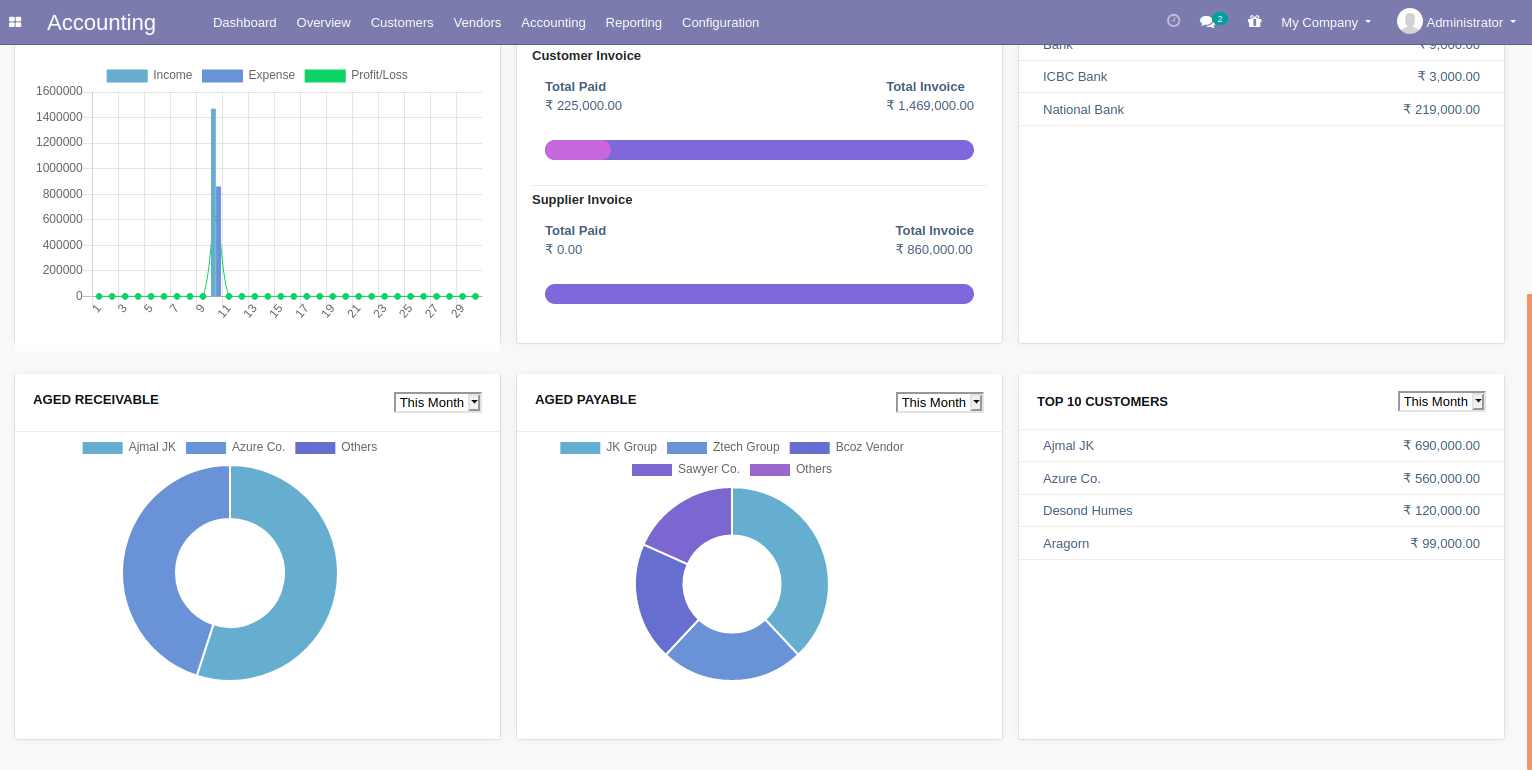The width and height of the screenshot is (1532, 770).
Task: Open Aged Payable This Month dropdown
Action: pos(940,402)
